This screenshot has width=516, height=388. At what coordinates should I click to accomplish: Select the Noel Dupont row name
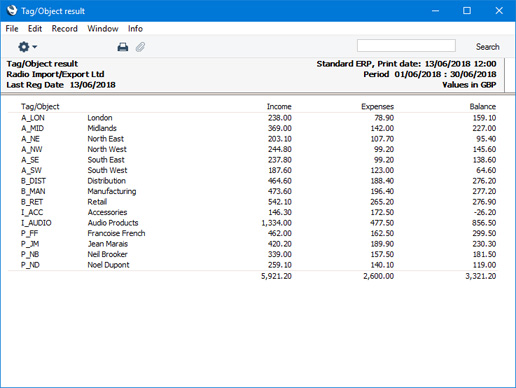point(108,265)
